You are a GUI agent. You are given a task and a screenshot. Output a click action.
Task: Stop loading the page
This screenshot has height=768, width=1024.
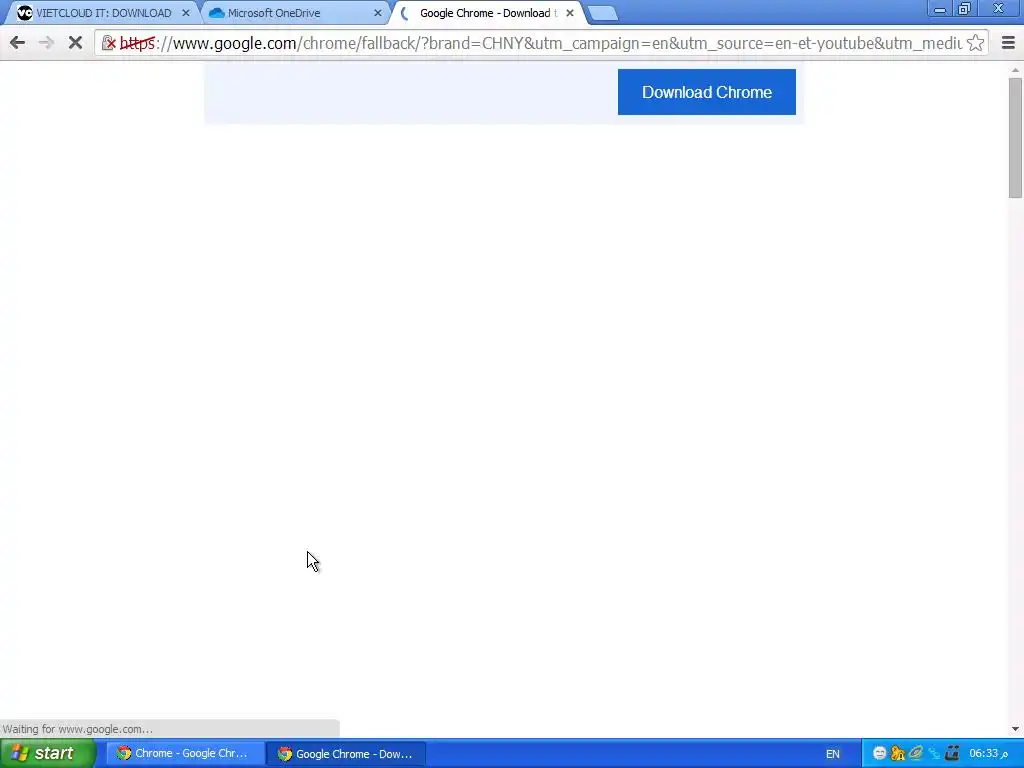[75, 43]
